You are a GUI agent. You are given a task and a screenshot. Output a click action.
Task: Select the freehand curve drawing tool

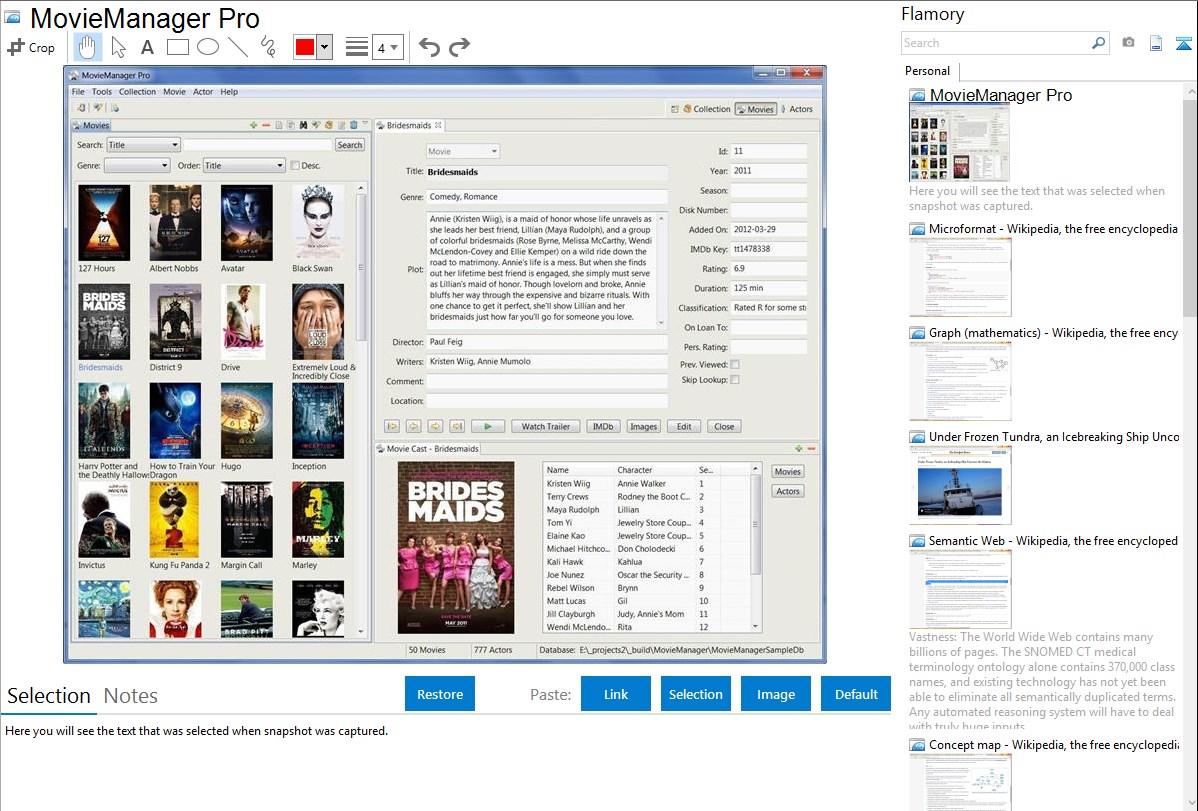tap(268, 47)
